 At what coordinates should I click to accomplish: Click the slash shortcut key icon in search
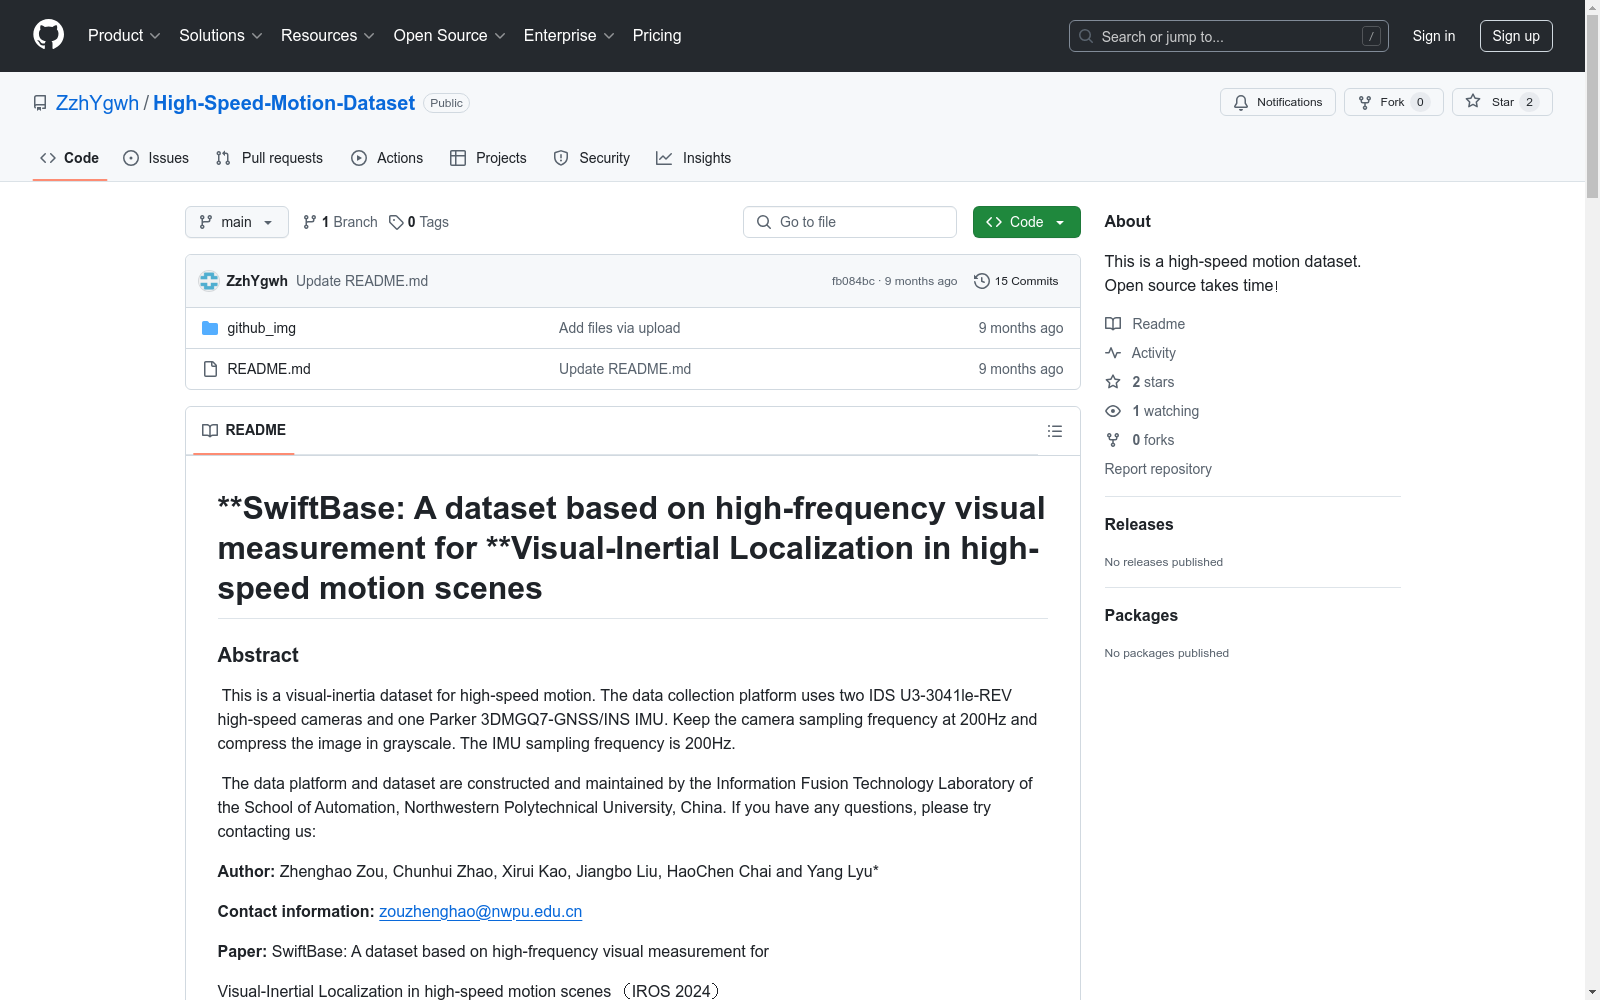(x=1371, y=36)
